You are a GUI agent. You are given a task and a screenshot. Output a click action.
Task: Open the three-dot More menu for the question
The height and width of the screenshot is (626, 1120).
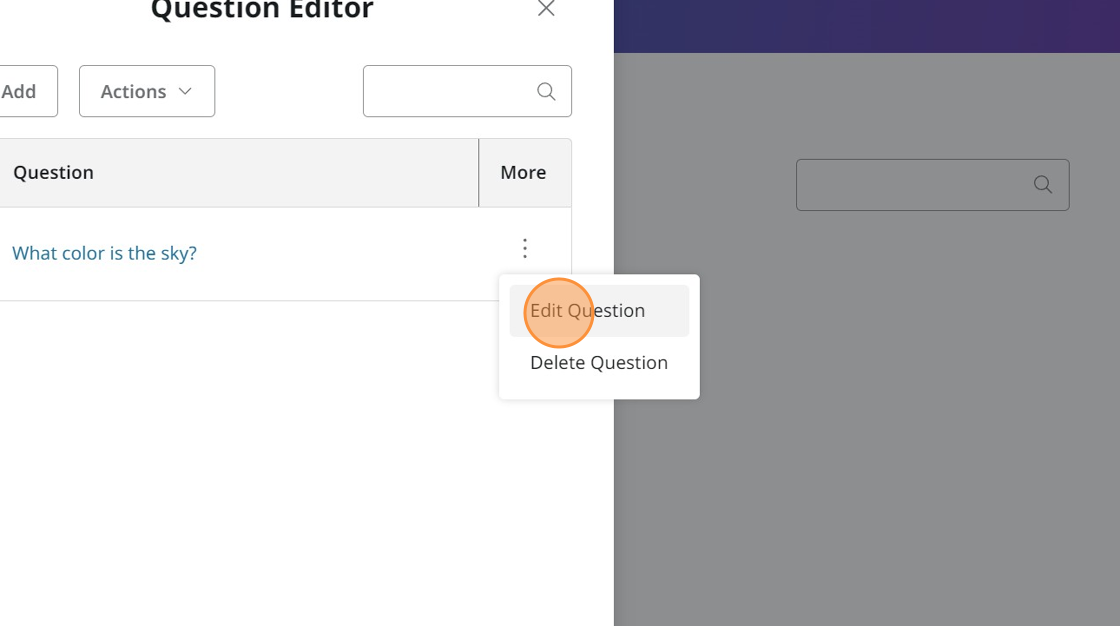[x=524, y=248]
